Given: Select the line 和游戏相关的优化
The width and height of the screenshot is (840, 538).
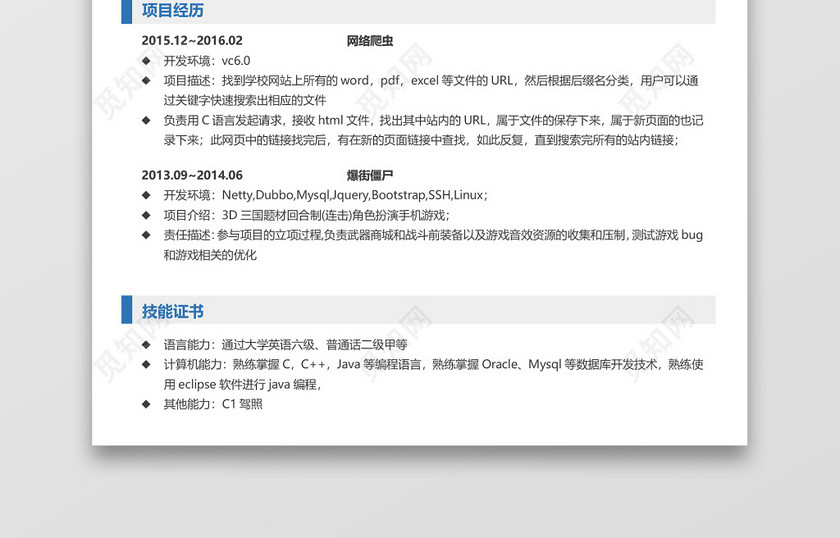Looking at the screenshot, I should coord(210,255).
